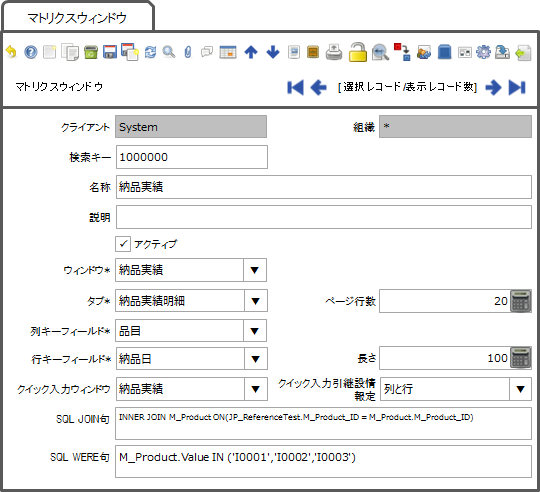Screen dimensions: 540x492
Task: Switch to マトリクスウィンドウ tab
Action: (77, 18)
